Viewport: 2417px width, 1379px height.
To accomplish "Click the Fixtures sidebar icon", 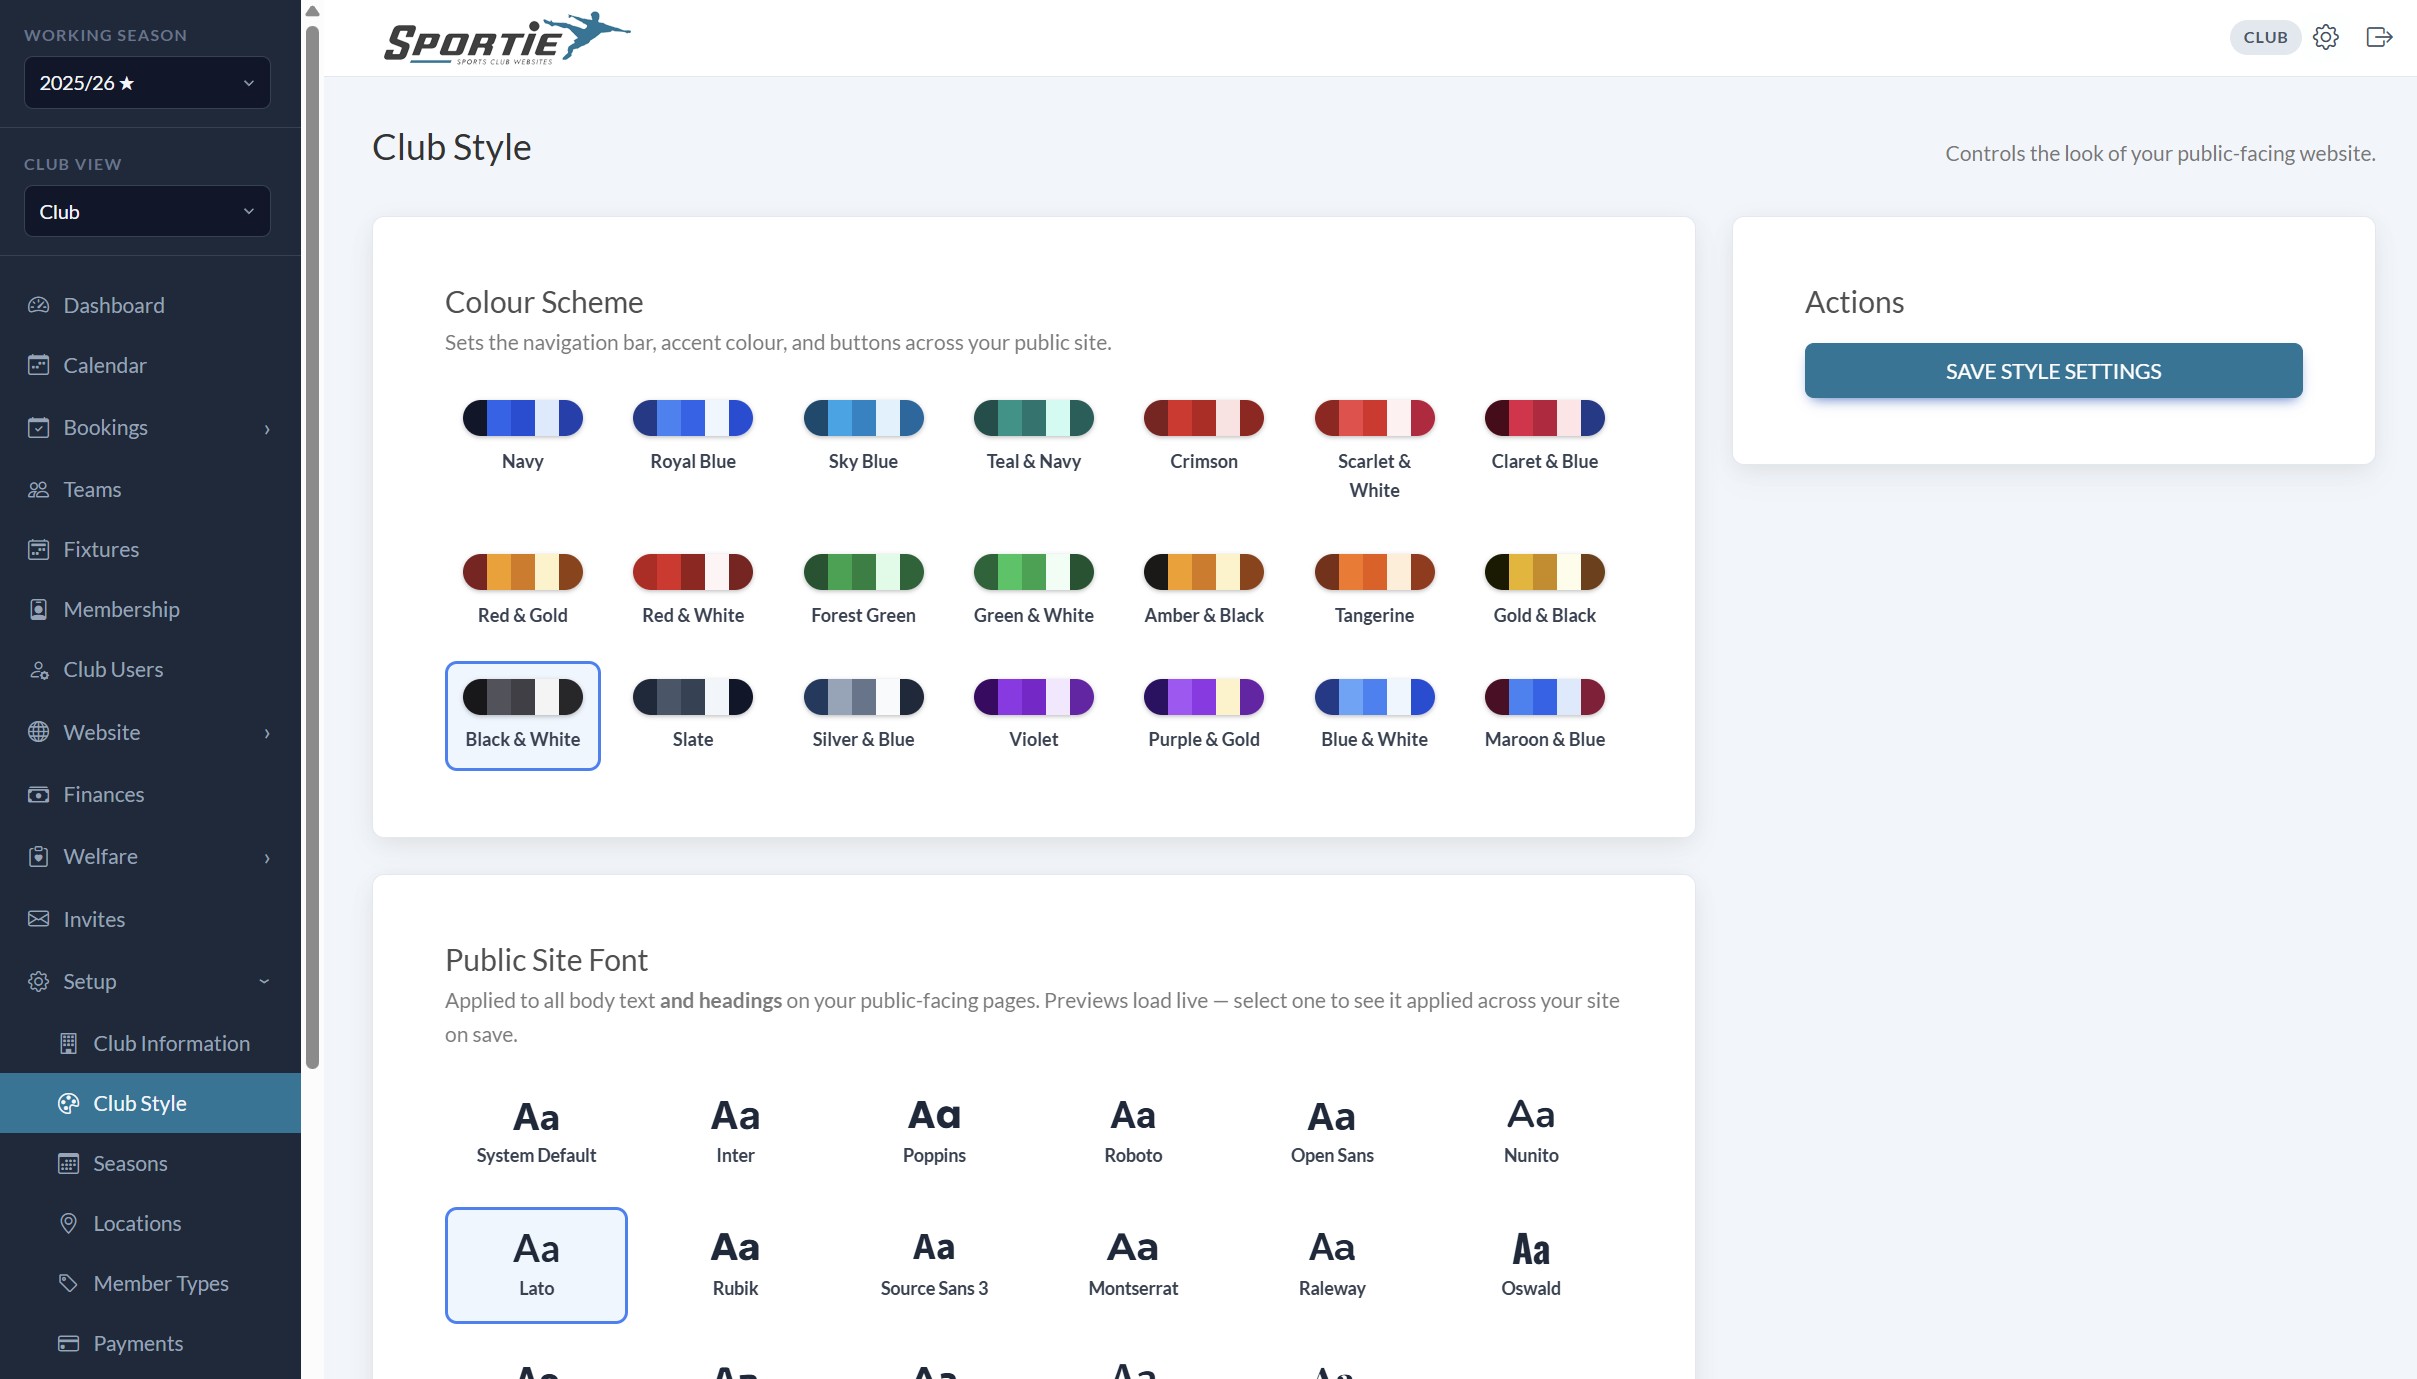I will (38, 549).
